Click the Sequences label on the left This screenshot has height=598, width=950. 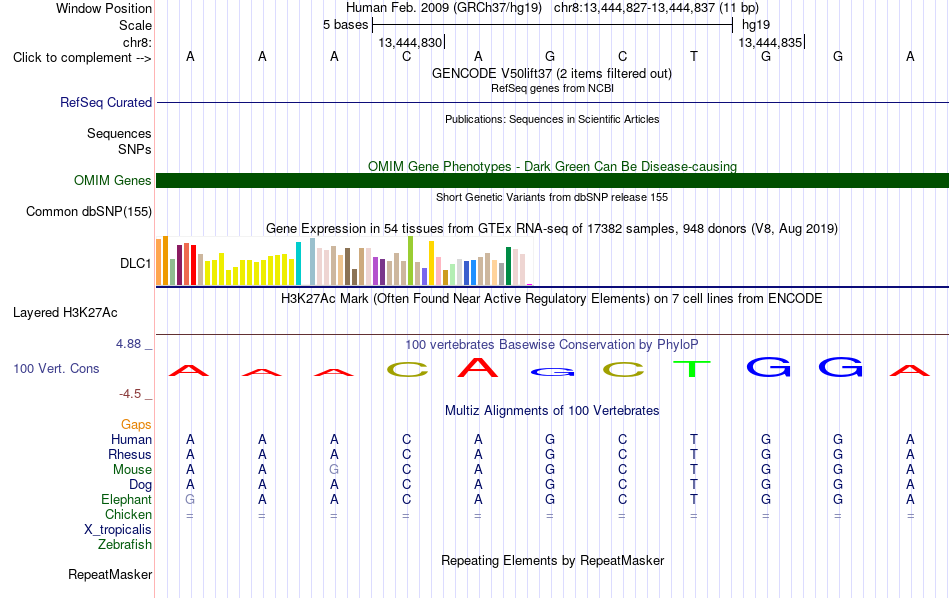point(119,133)
